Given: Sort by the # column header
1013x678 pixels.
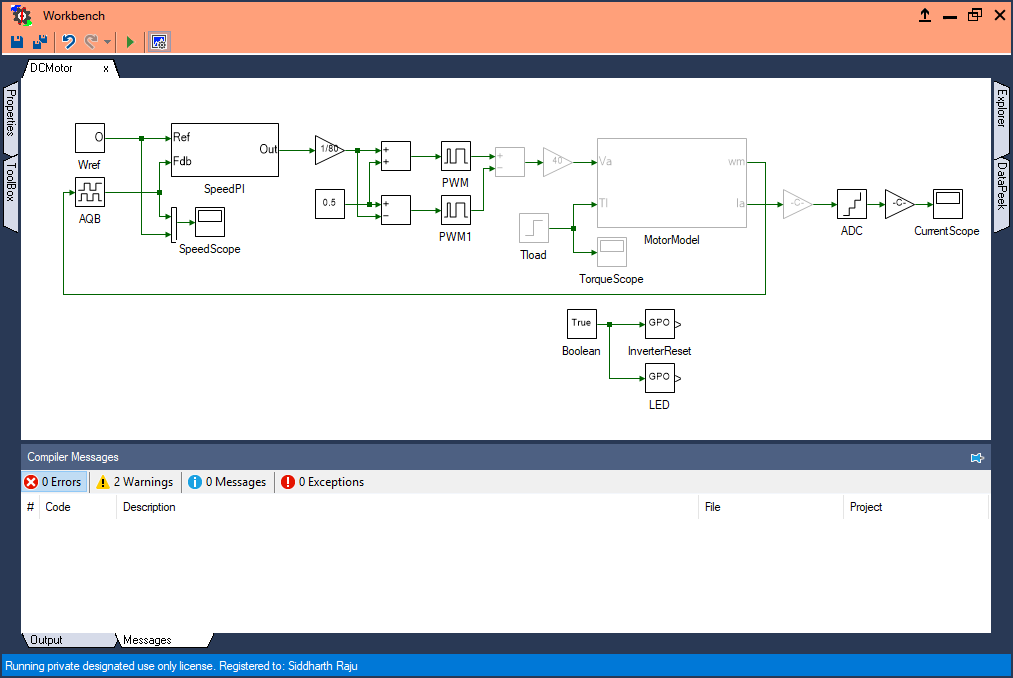Looking at the screenshot, I should coord(30,507).
